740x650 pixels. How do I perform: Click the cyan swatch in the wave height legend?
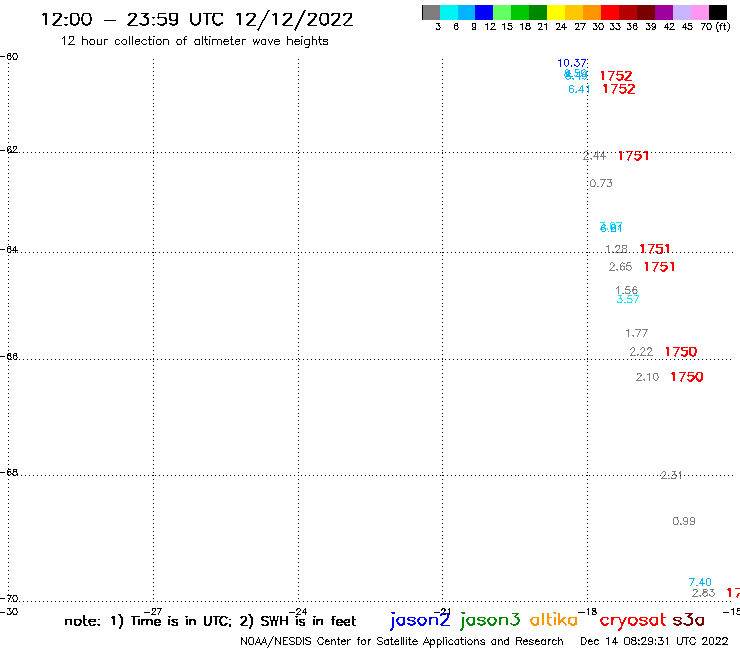tap(449, 12)
